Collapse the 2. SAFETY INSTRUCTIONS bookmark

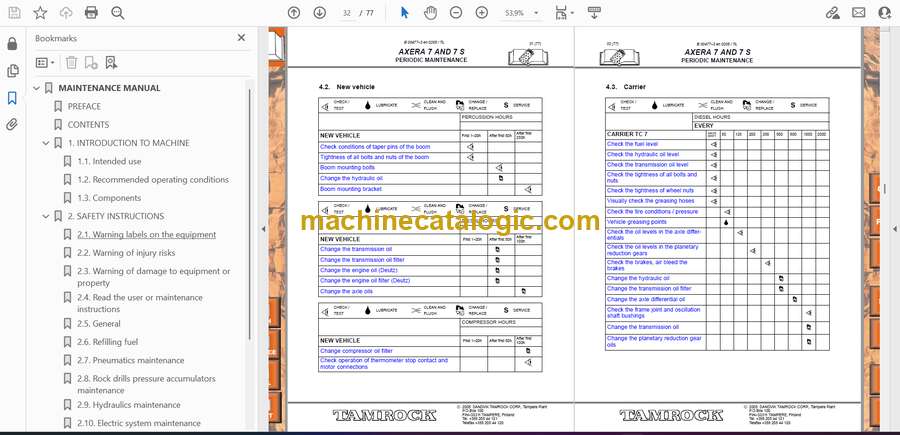46,216
